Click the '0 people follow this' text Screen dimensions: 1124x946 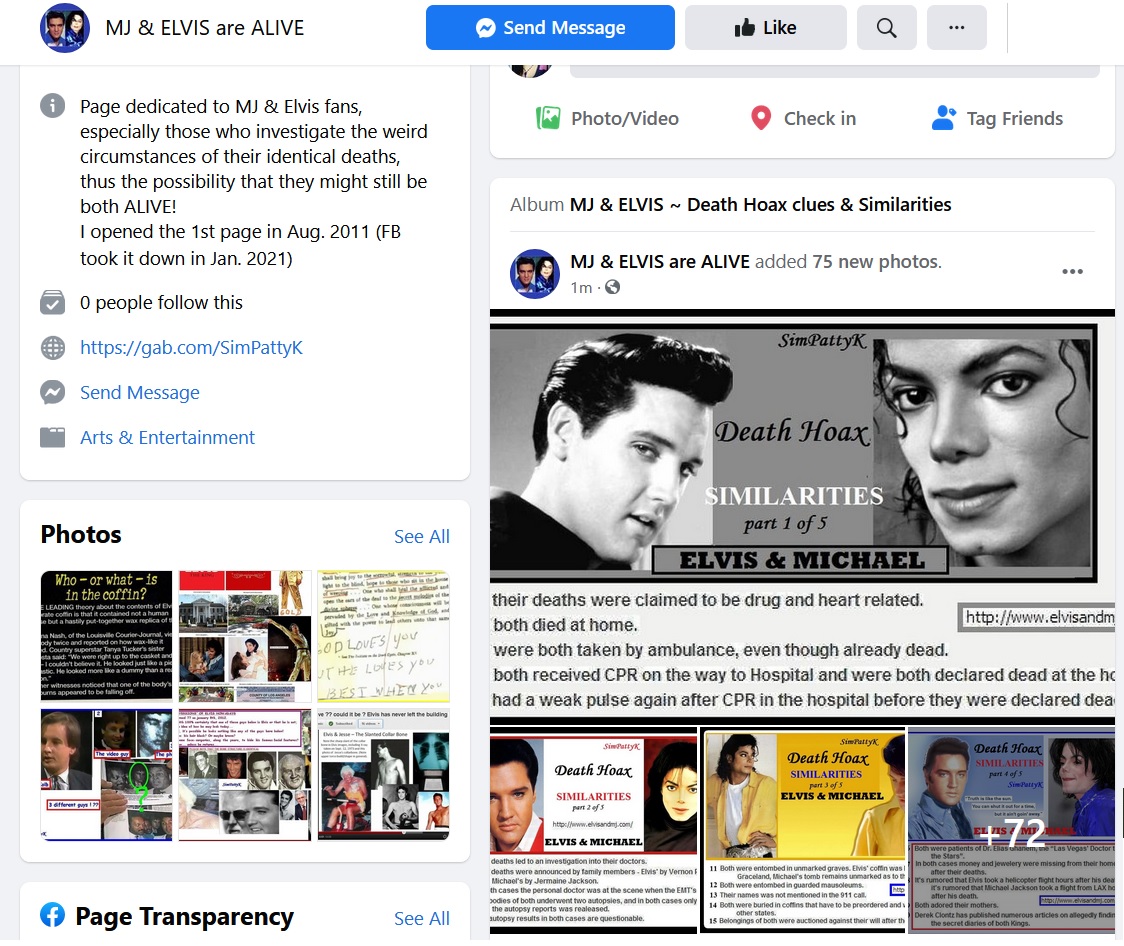pyautogui.click(x=161, y=302)
